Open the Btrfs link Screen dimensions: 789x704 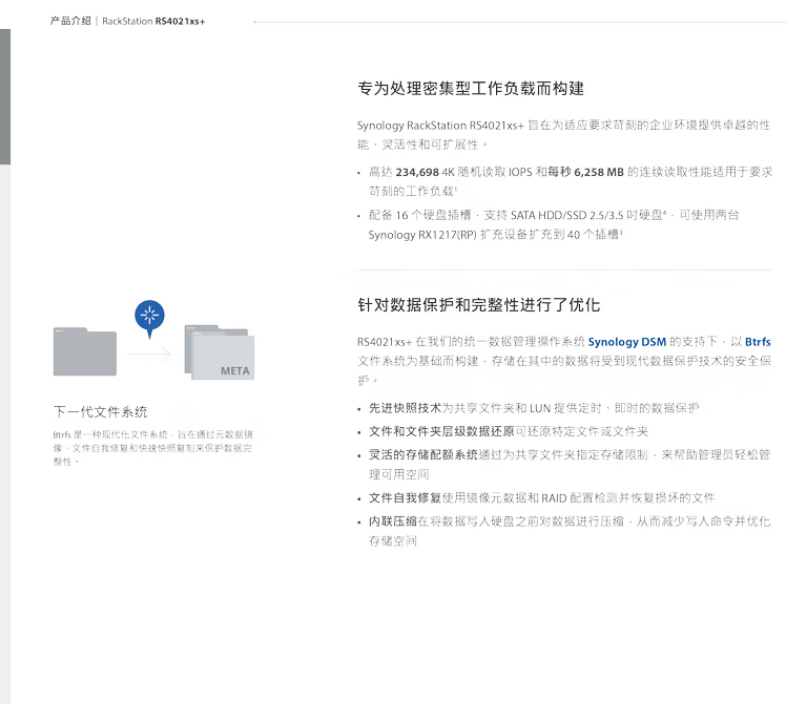click(x=758, y=342)
